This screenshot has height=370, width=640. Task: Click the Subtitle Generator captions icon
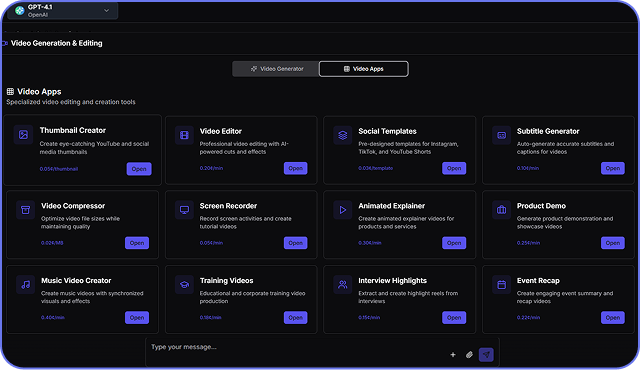coord(501,135)
